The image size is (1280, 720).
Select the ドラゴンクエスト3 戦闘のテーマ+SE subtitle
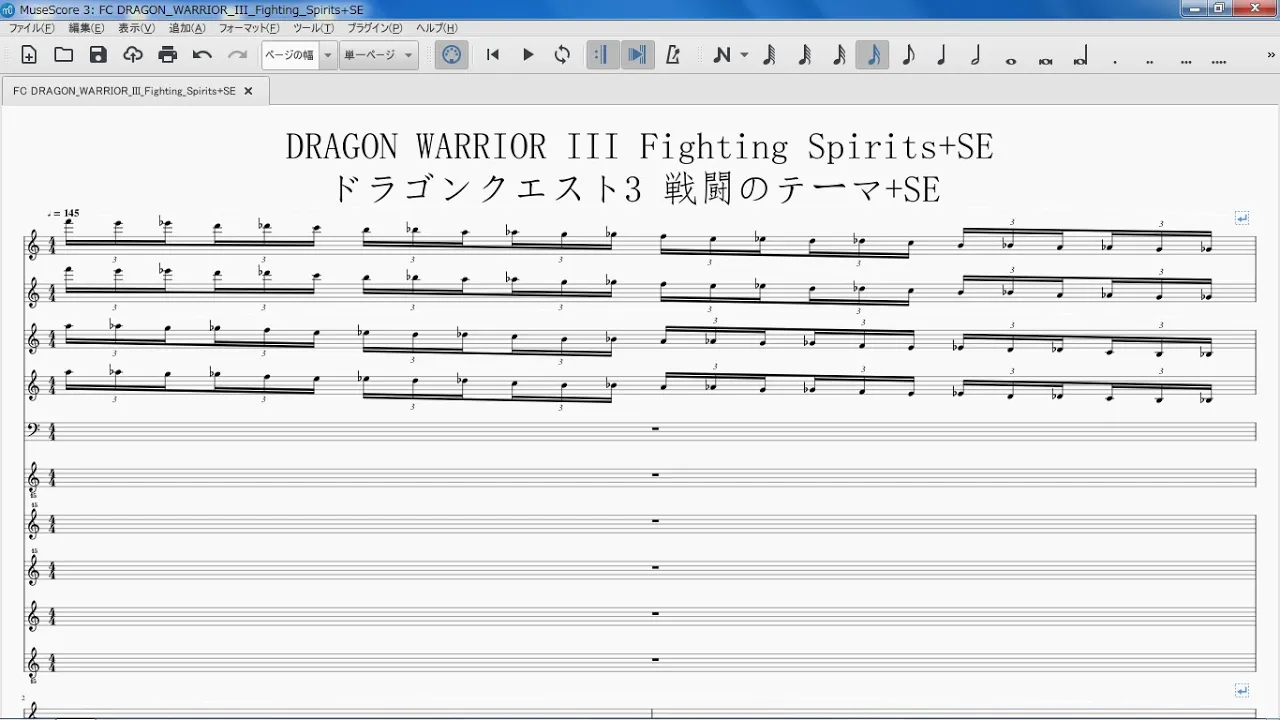(x=636, y=188)
